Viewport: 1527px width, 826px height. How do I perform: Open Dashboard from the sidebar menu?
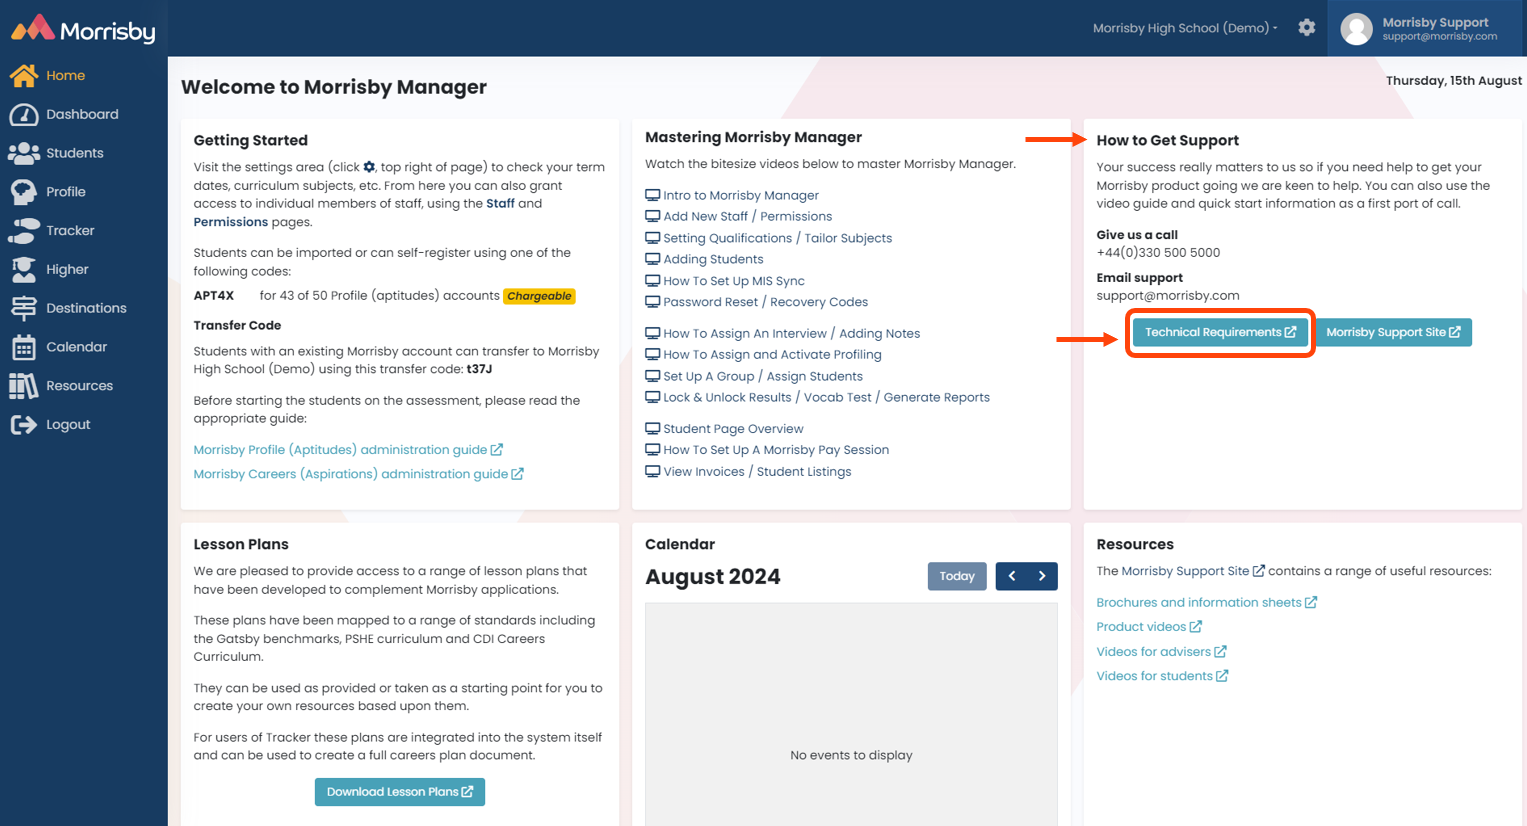click(82, 114)
